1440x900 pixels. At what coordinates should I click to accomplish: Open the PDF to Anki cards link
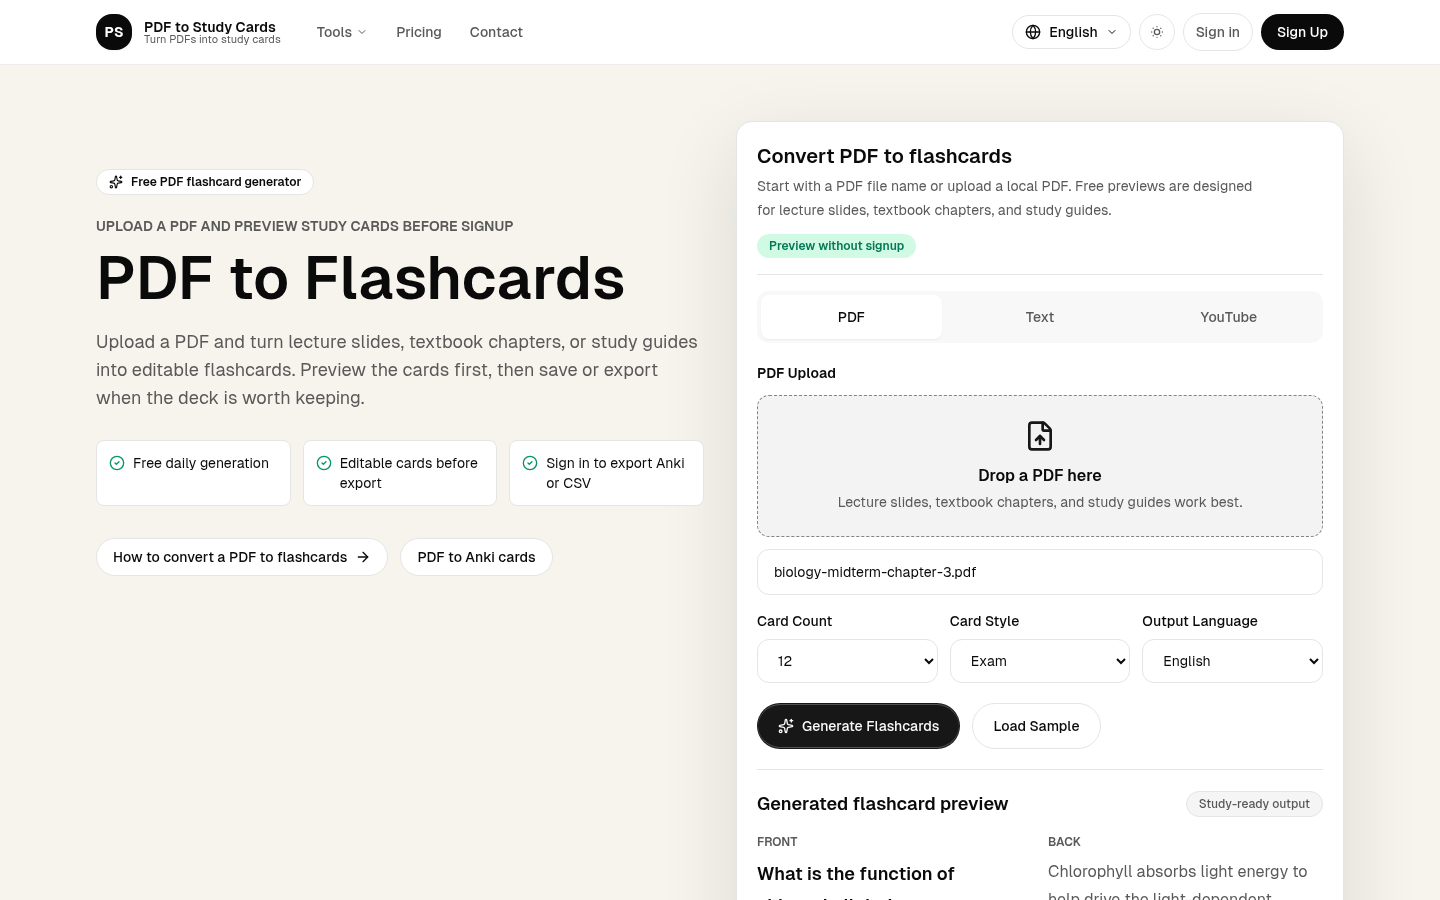[x=476, y=557]
